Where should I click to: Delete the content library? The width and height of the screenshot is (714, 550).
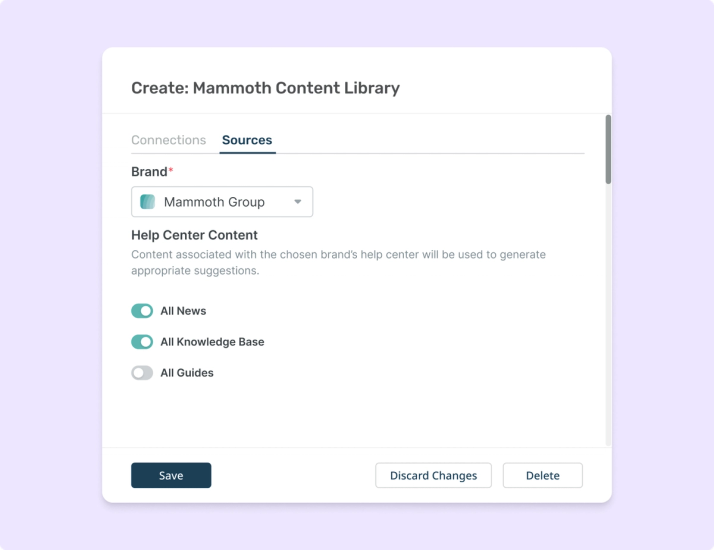coord(543,475)
